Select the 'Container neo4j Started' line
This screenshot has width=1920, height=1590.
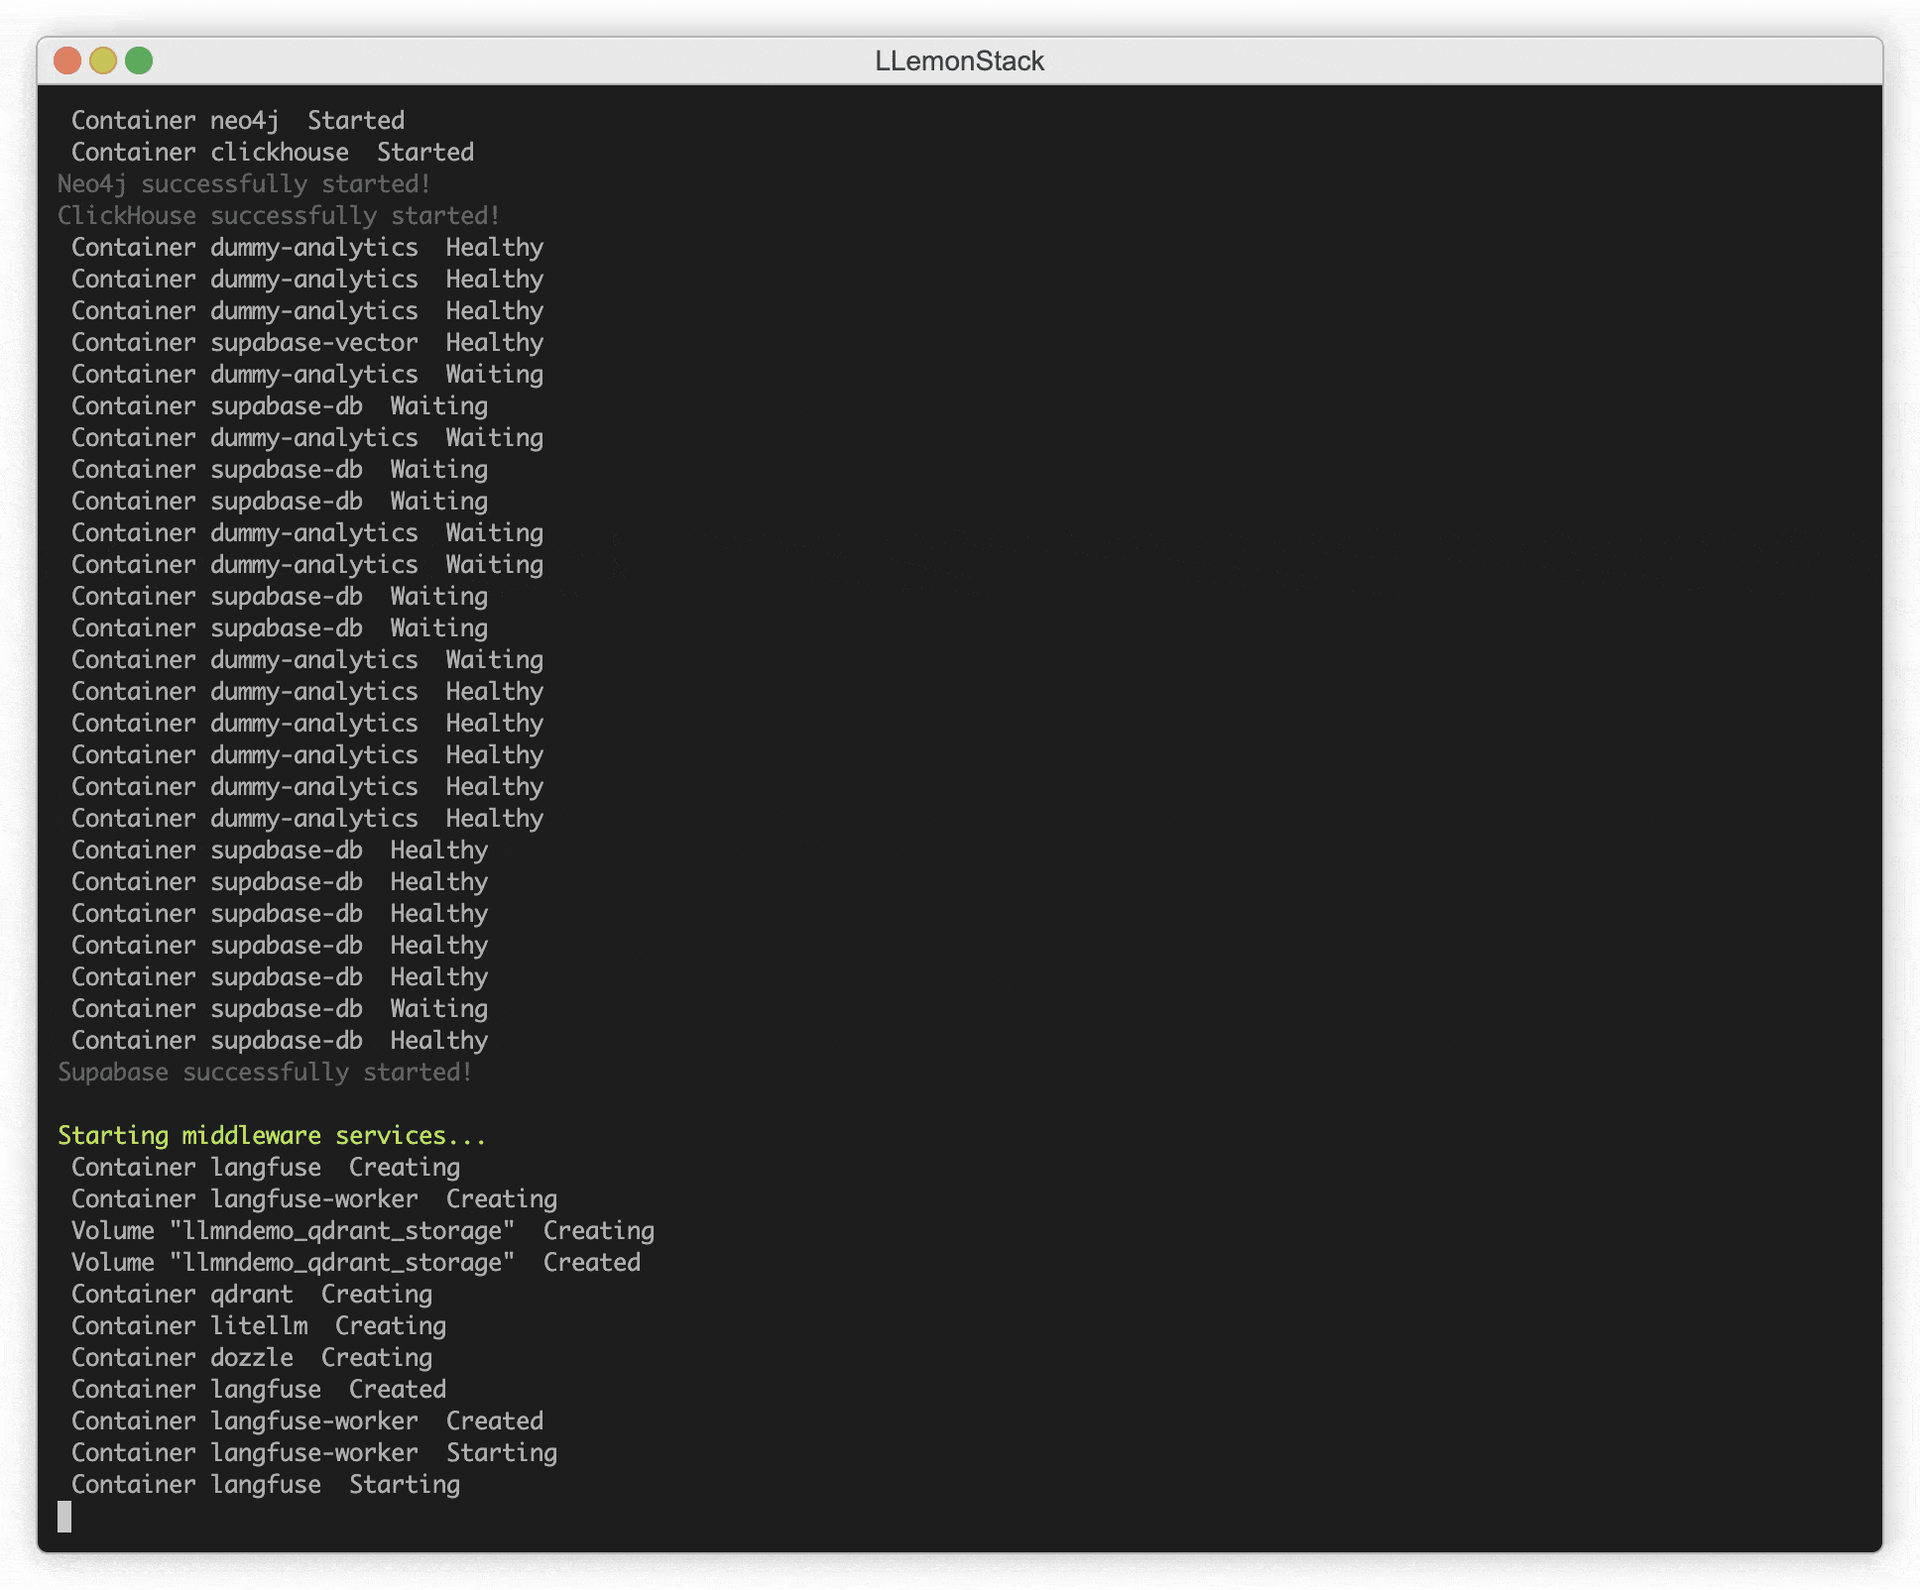pyautogui.click(x=238, y=121)
